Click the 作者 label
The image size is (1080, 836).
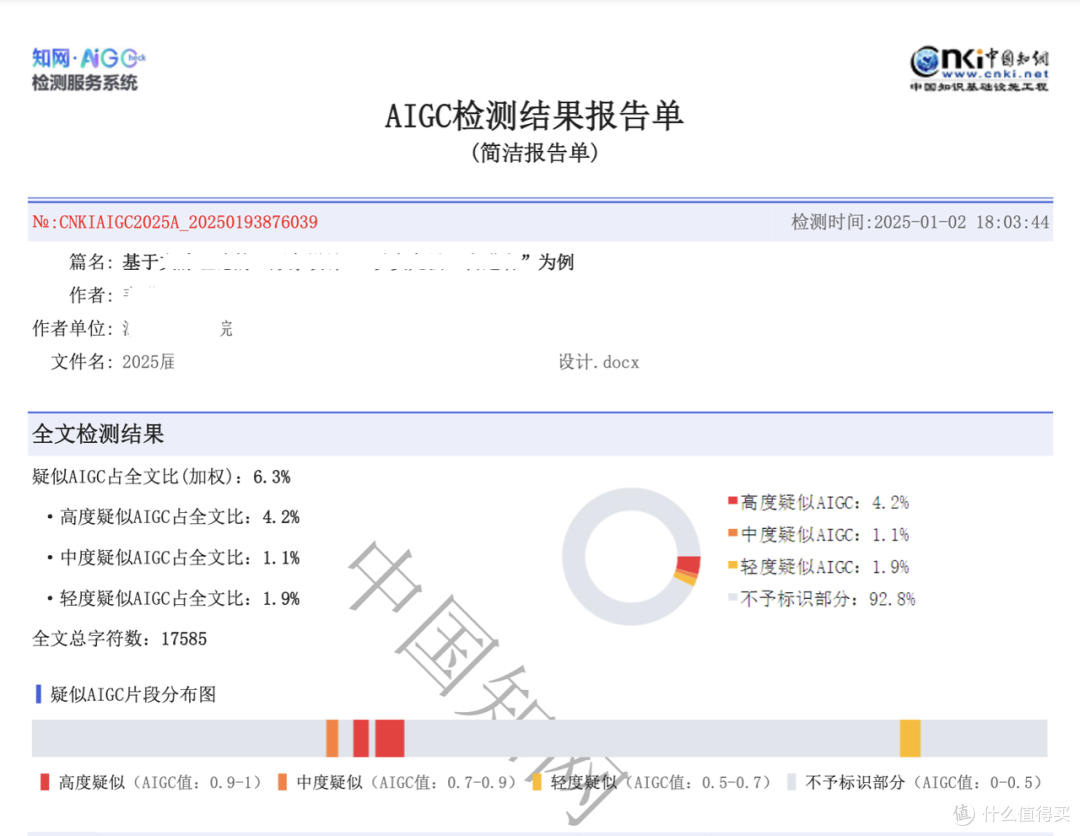coord(90,295)
